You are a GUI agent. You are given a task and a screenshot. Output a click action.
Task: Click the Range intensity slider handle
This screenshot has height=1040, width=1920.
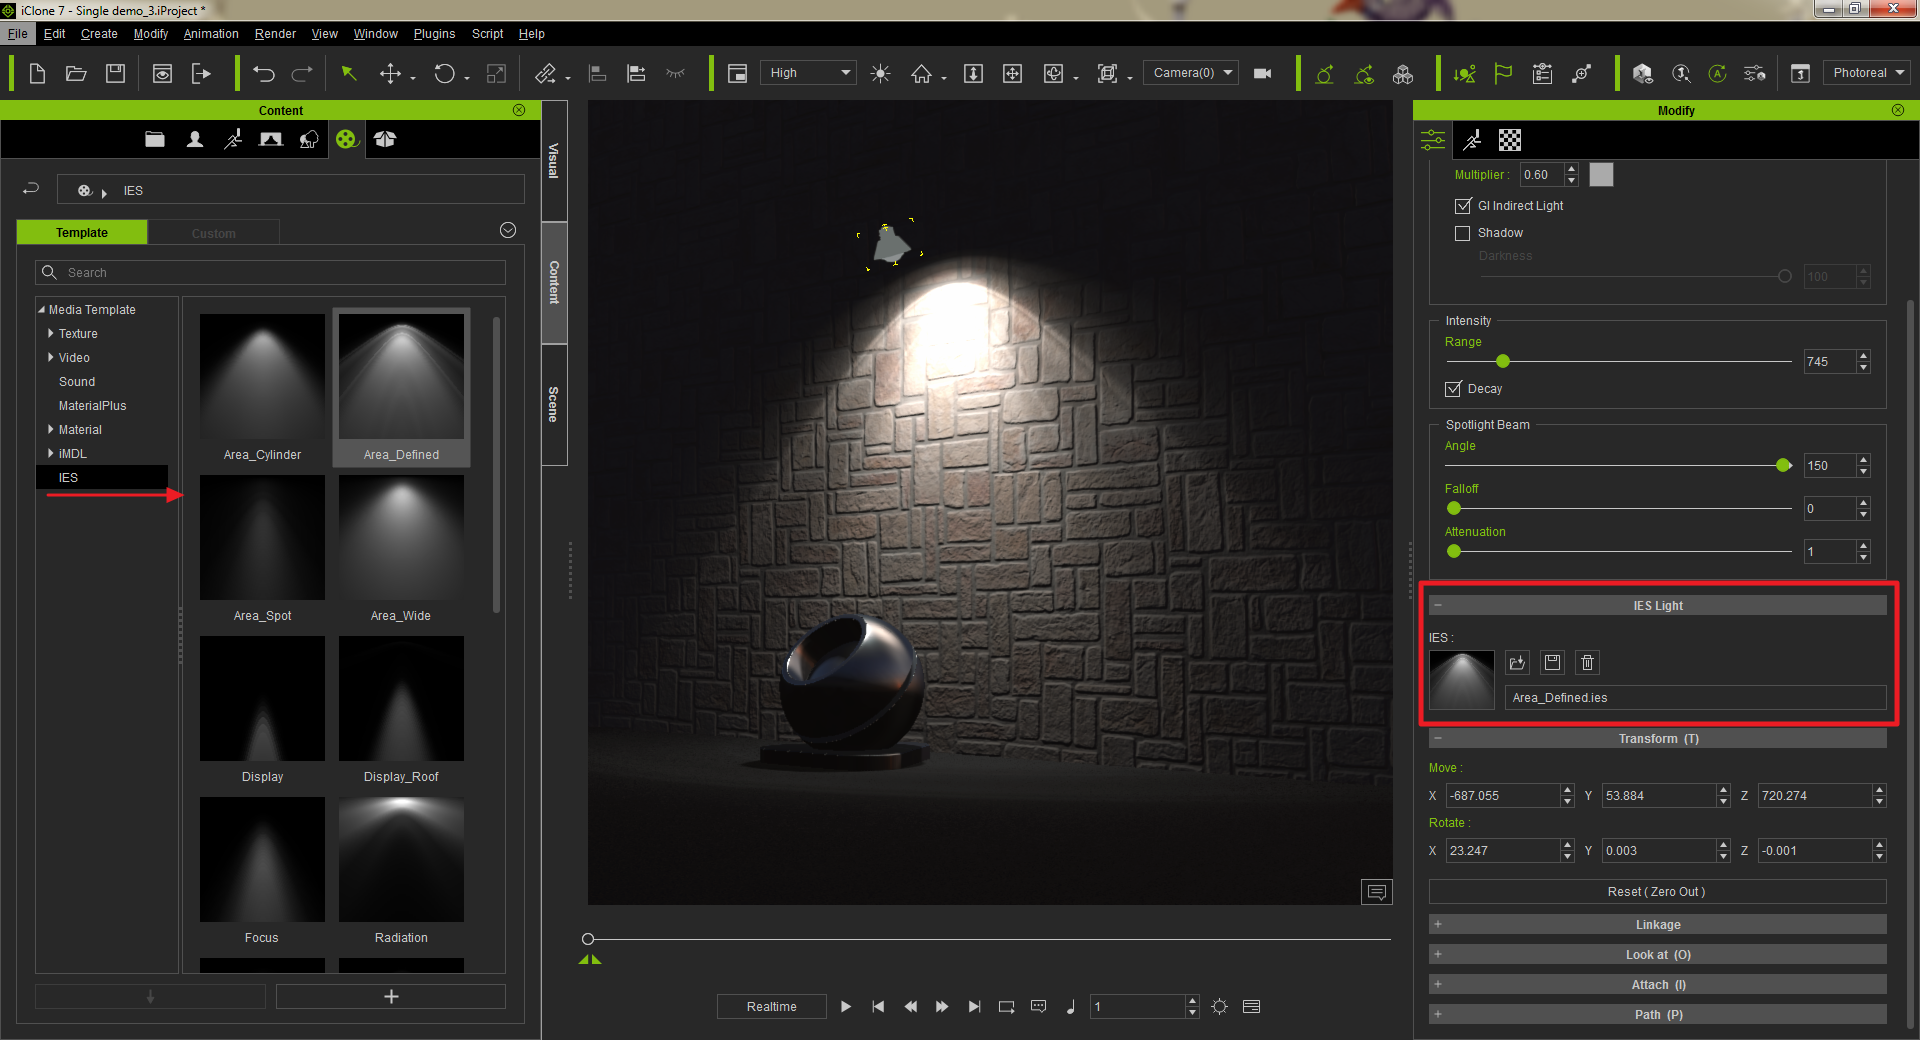pyautogui.click(x=1503, y=361)
